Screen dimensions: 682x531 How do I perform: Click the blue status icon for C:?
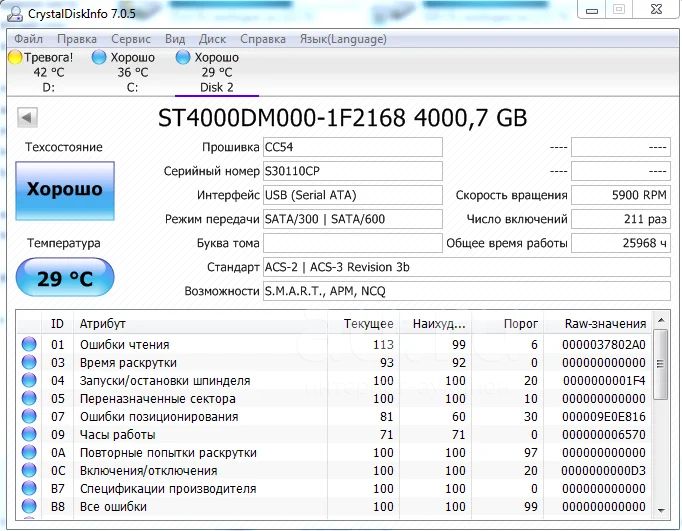click(x=99, y=57)
